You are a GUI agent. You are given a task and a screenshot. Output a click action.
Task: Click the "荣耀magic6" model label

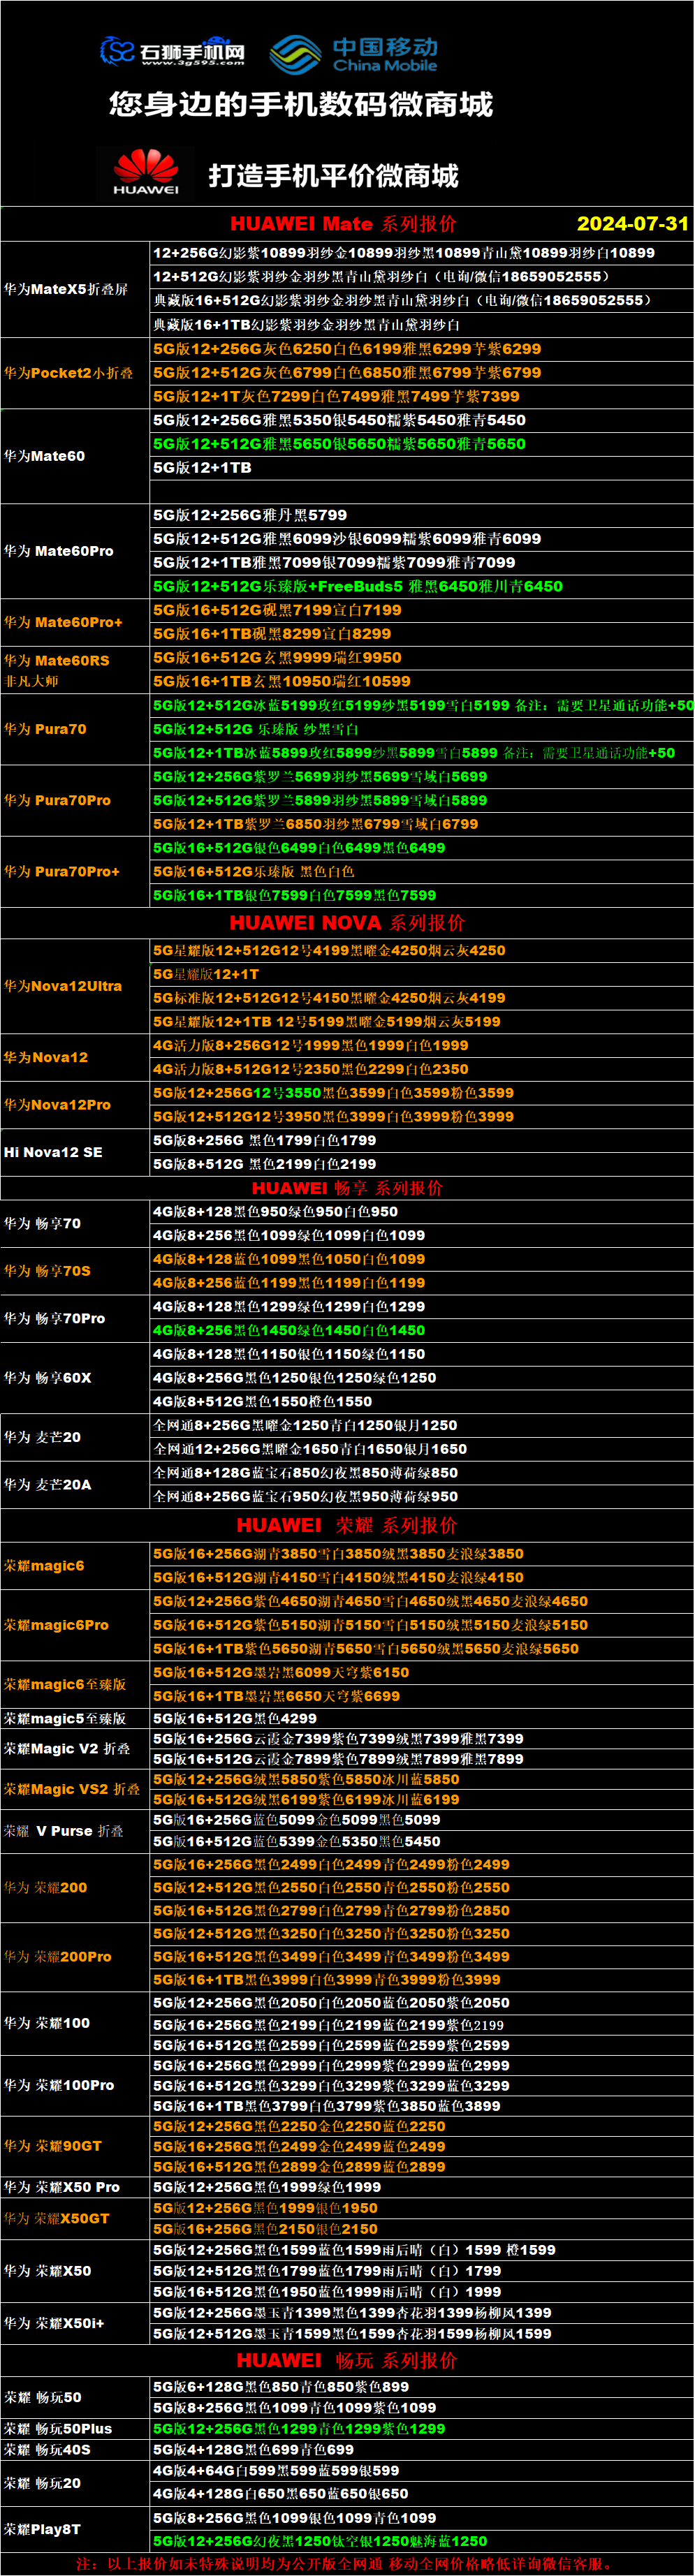coord(44,1566)
